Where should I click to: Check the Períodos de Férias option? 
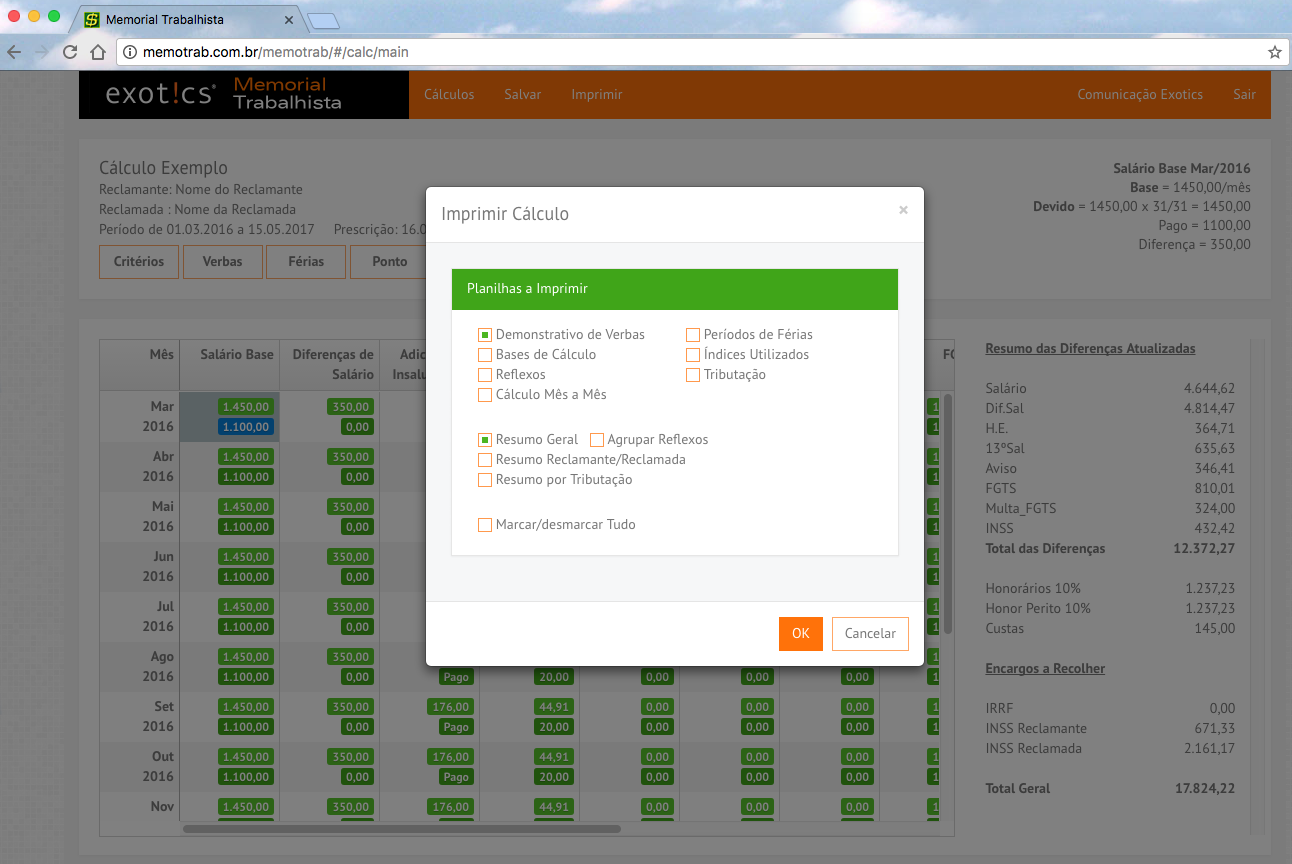click(x=693, y=335)
